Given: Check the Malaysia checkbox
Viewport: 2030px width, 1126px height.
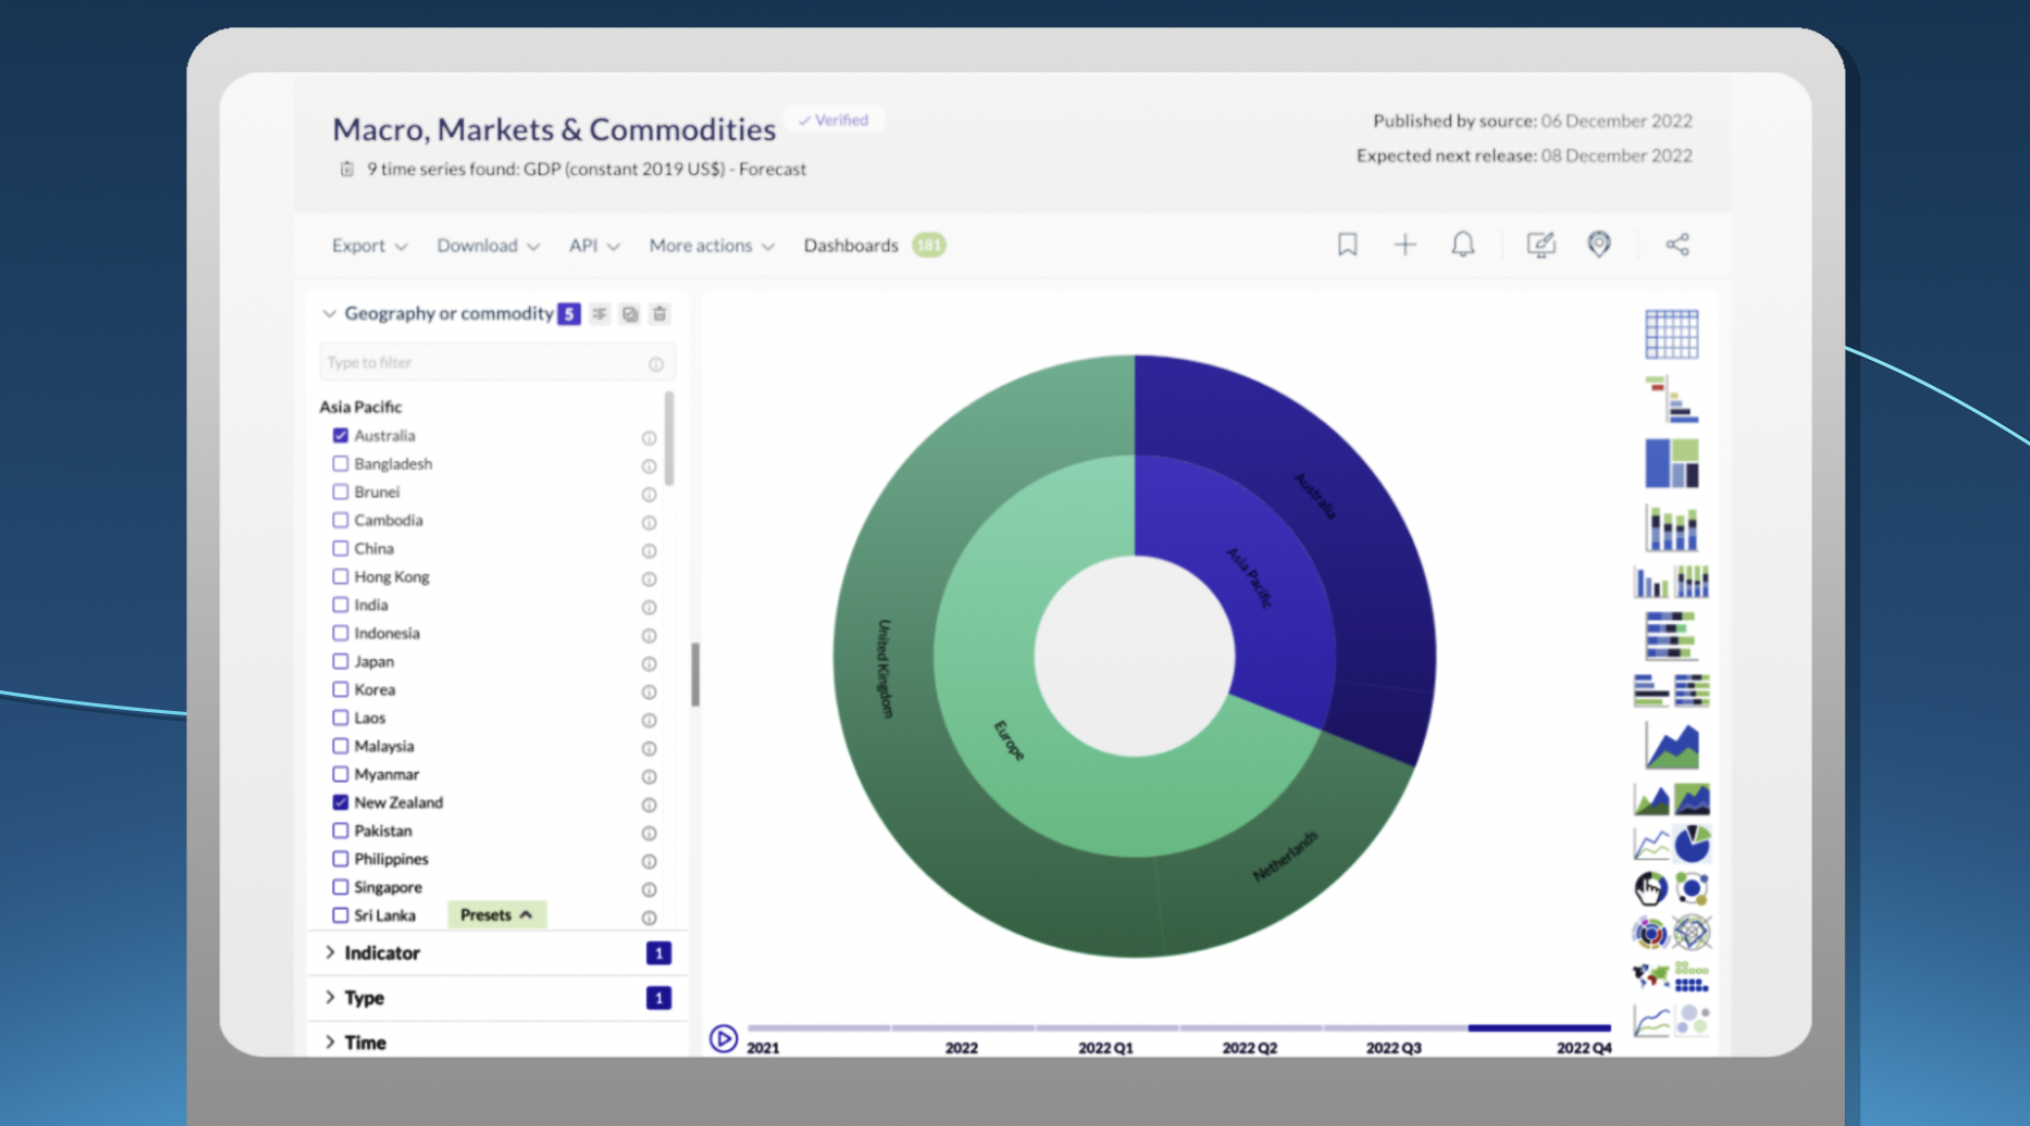Looking at the screenshot, I should coord(341,746).
